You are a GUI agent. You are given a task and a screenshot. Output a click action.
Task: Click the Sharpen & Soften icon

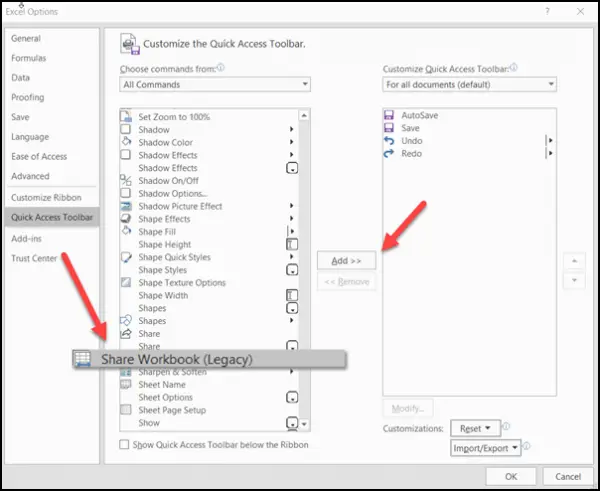pos(126,372)
